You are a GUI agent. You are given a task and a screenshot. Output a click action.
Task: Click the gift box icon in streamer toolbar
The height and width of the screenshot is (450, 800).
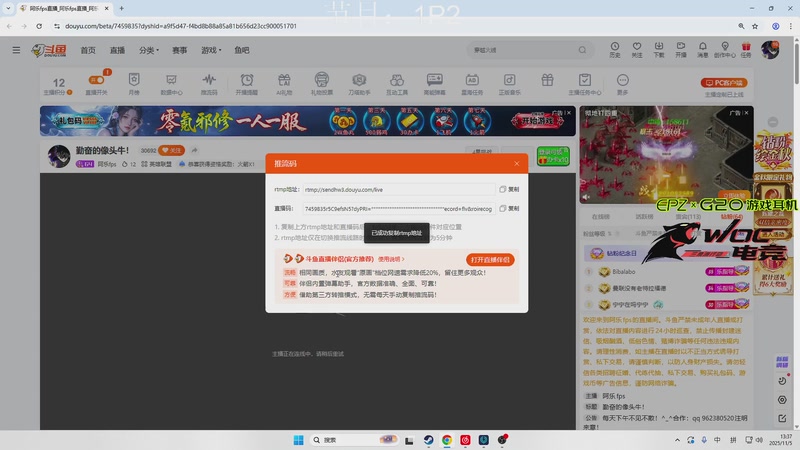(x=547, y=80)
